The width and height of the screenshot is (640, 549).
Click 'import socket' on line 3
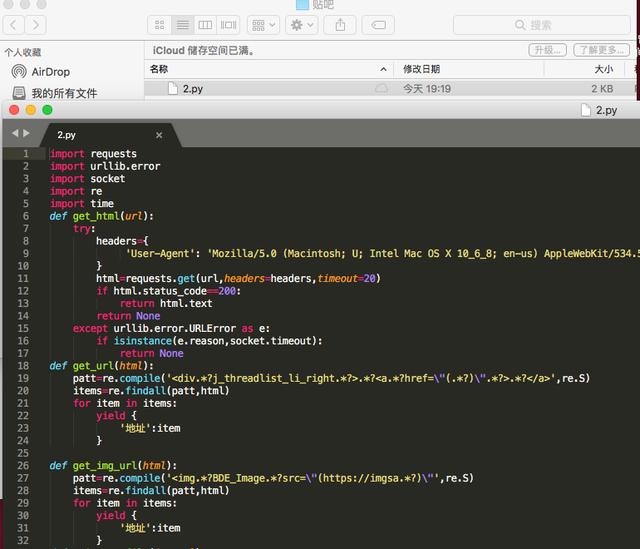(x=87, y=179)
